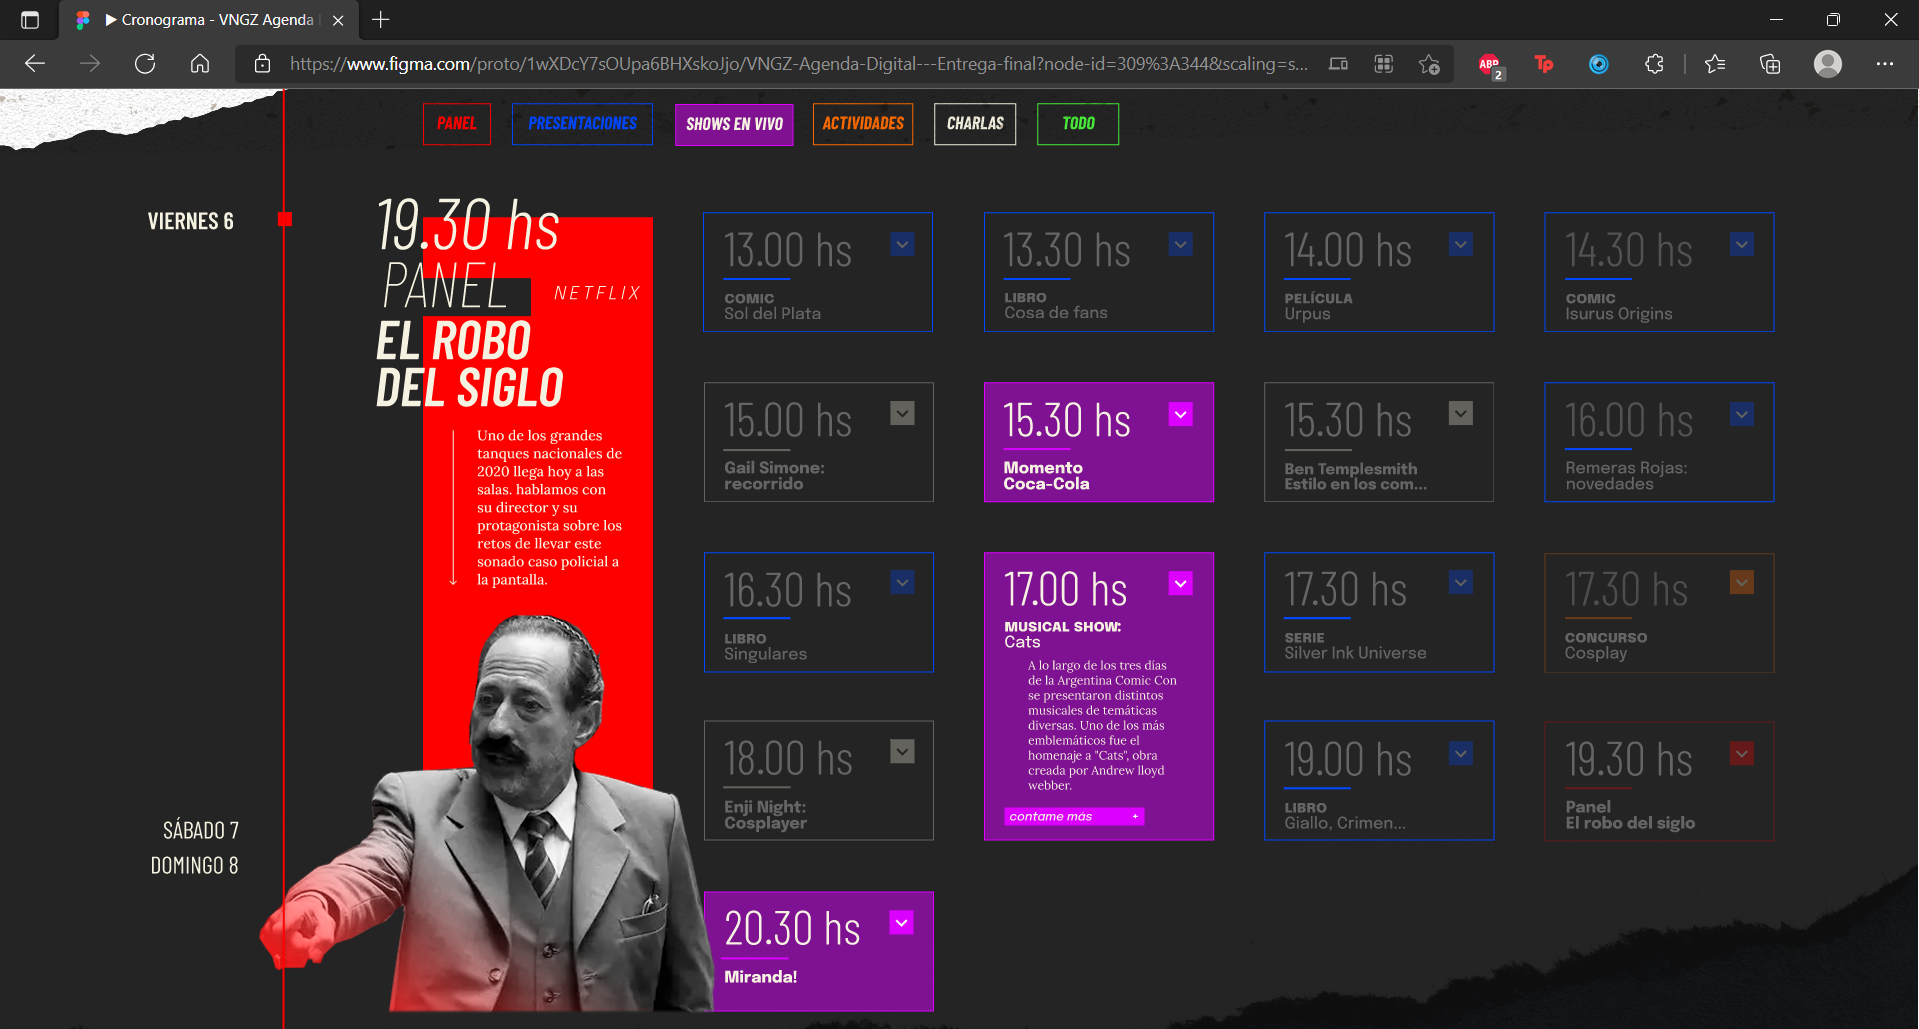
Task: Open QR code icon in address bar
Action: coord(1384,64)
